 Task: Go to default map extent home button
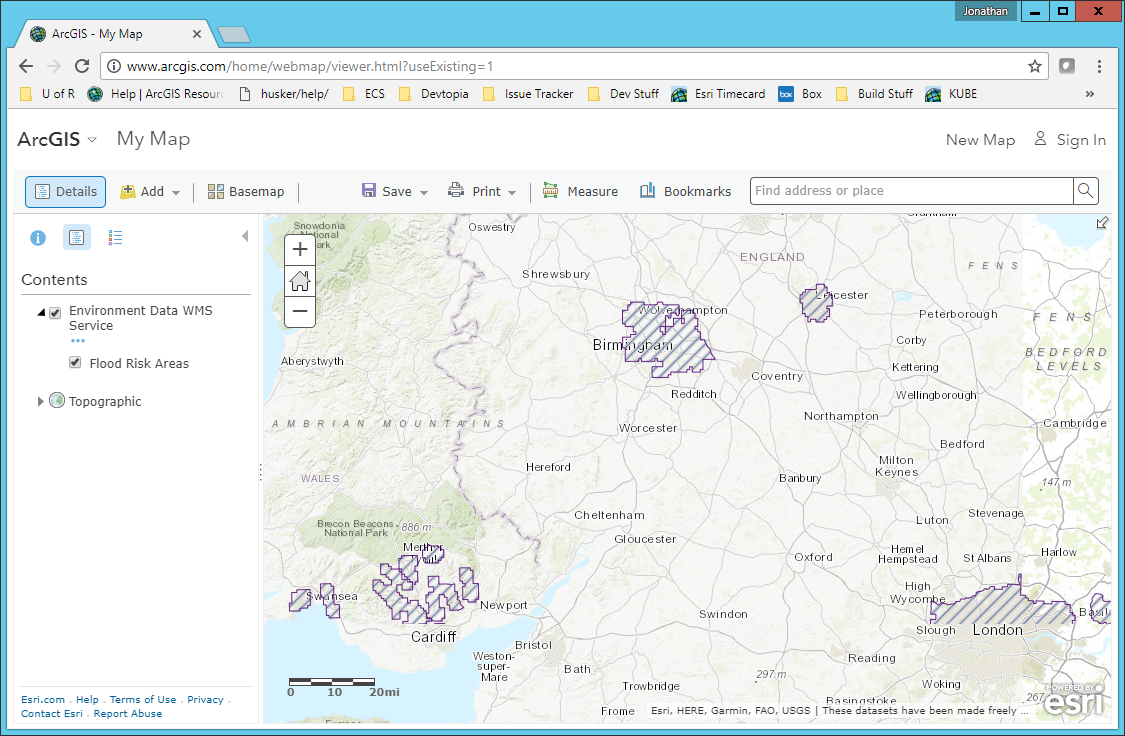[300, 281]
